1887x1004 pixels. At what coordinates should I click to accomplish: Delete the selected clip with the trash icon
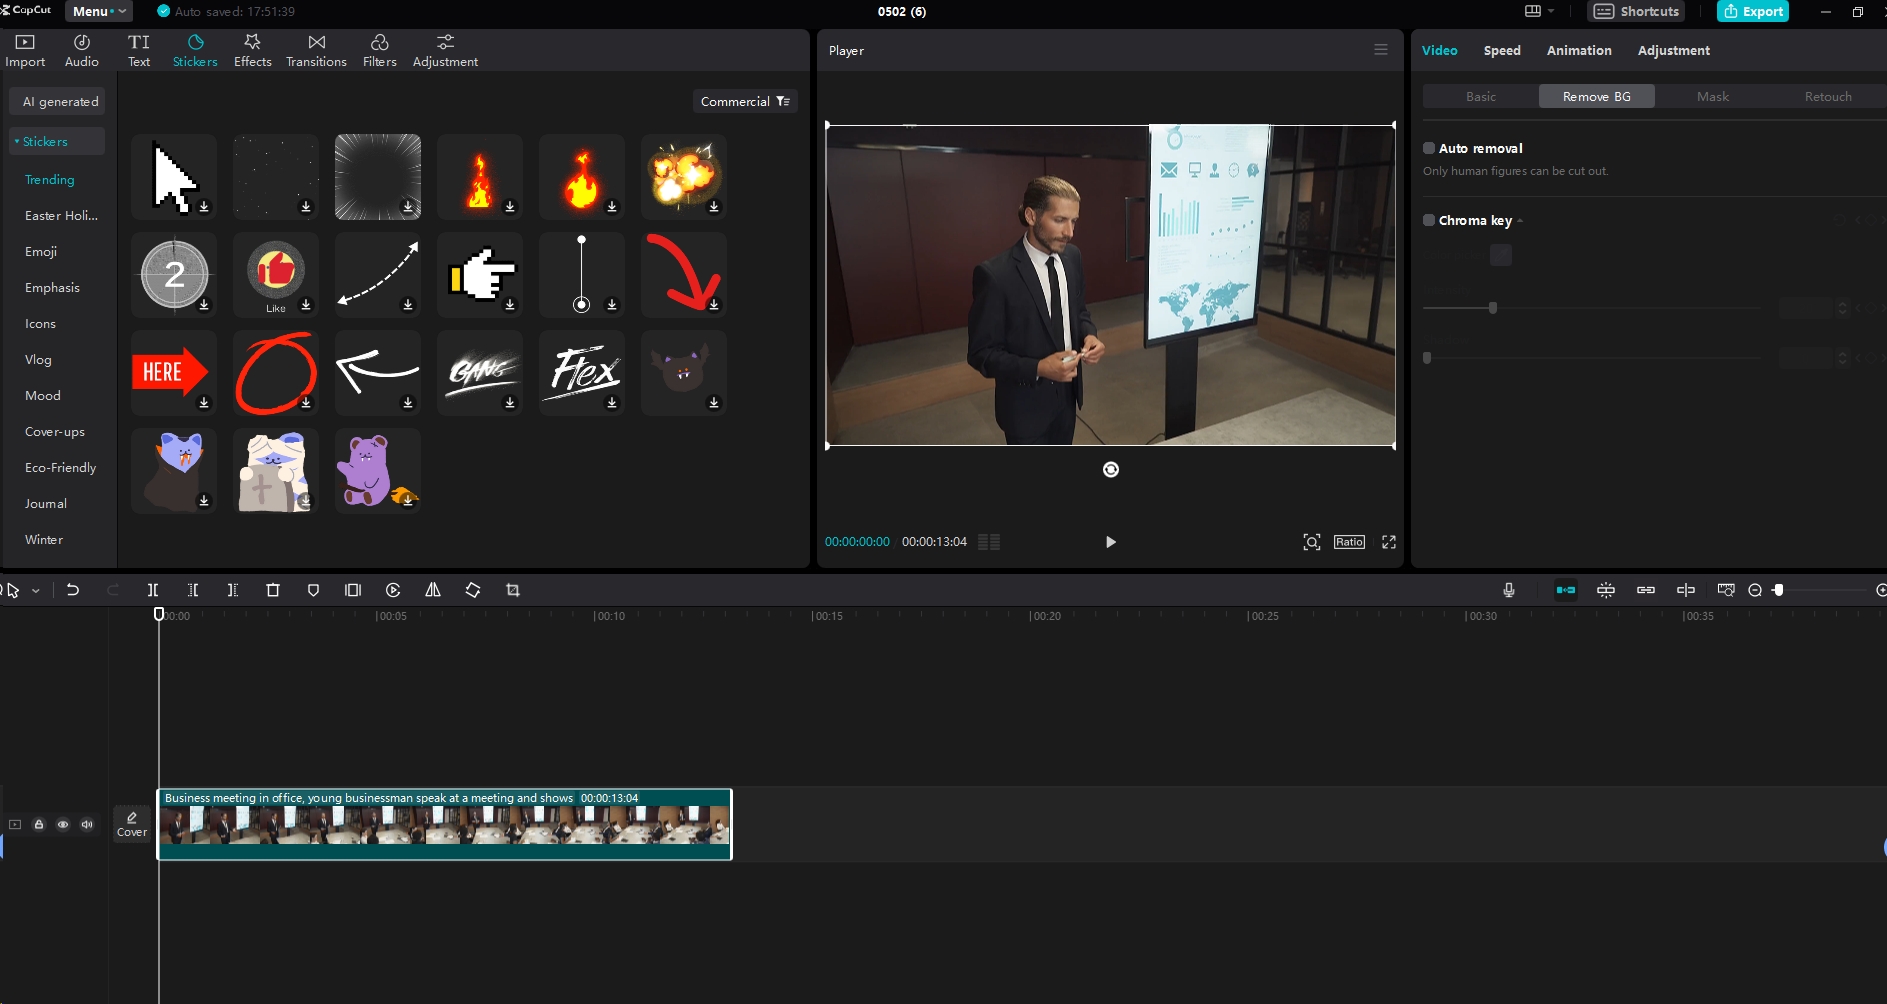(x=273, y=590)
